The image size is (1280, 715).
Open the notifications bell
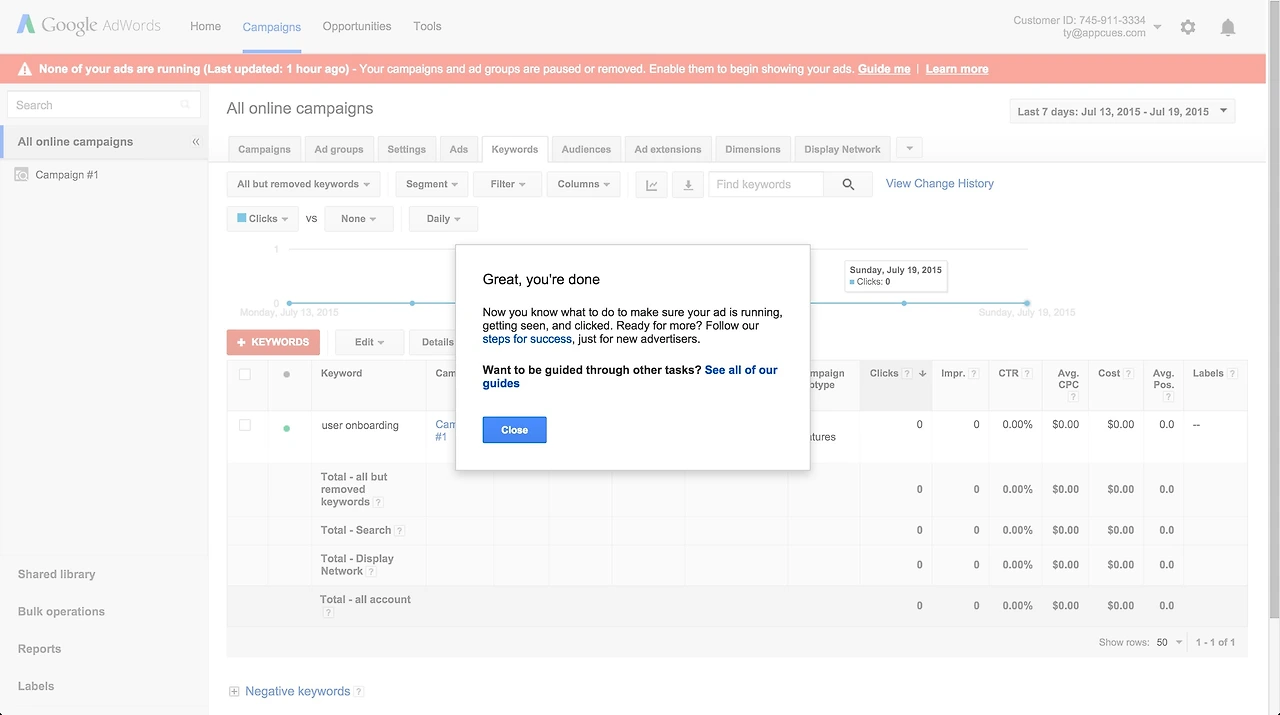1228,27
